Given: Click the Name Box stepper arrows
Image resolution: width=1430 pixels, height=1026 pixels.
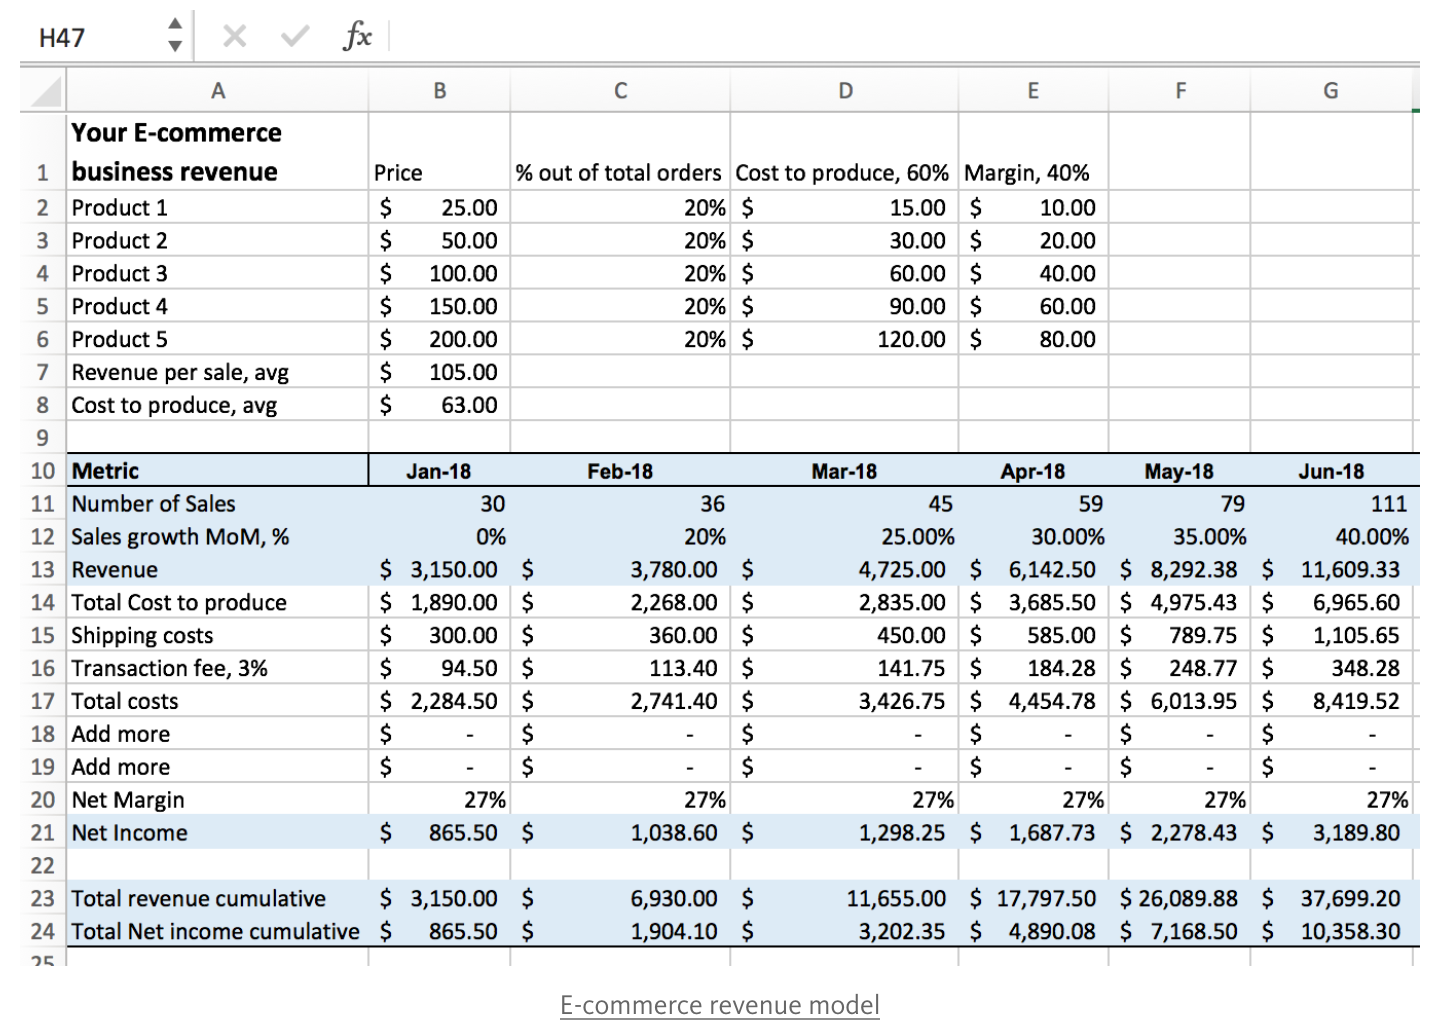Looking at the screenshot, I should [x=175, y=35].
